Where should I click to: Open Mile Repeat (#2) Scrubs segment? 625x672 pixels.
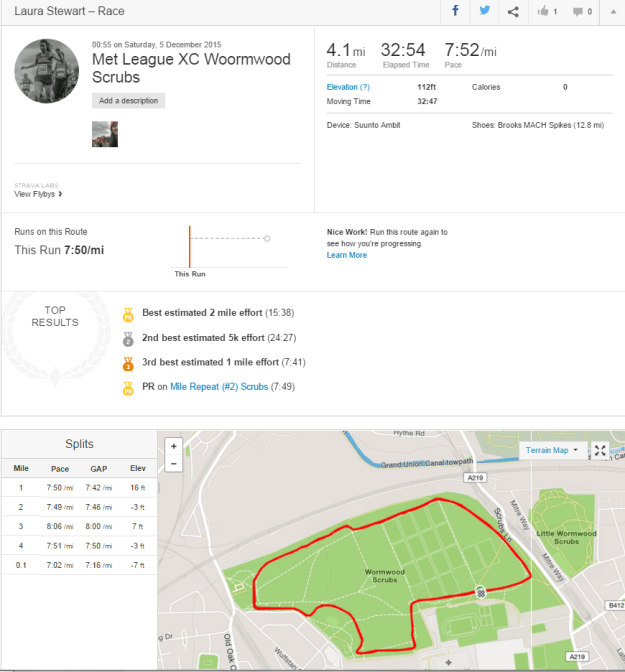219,386
